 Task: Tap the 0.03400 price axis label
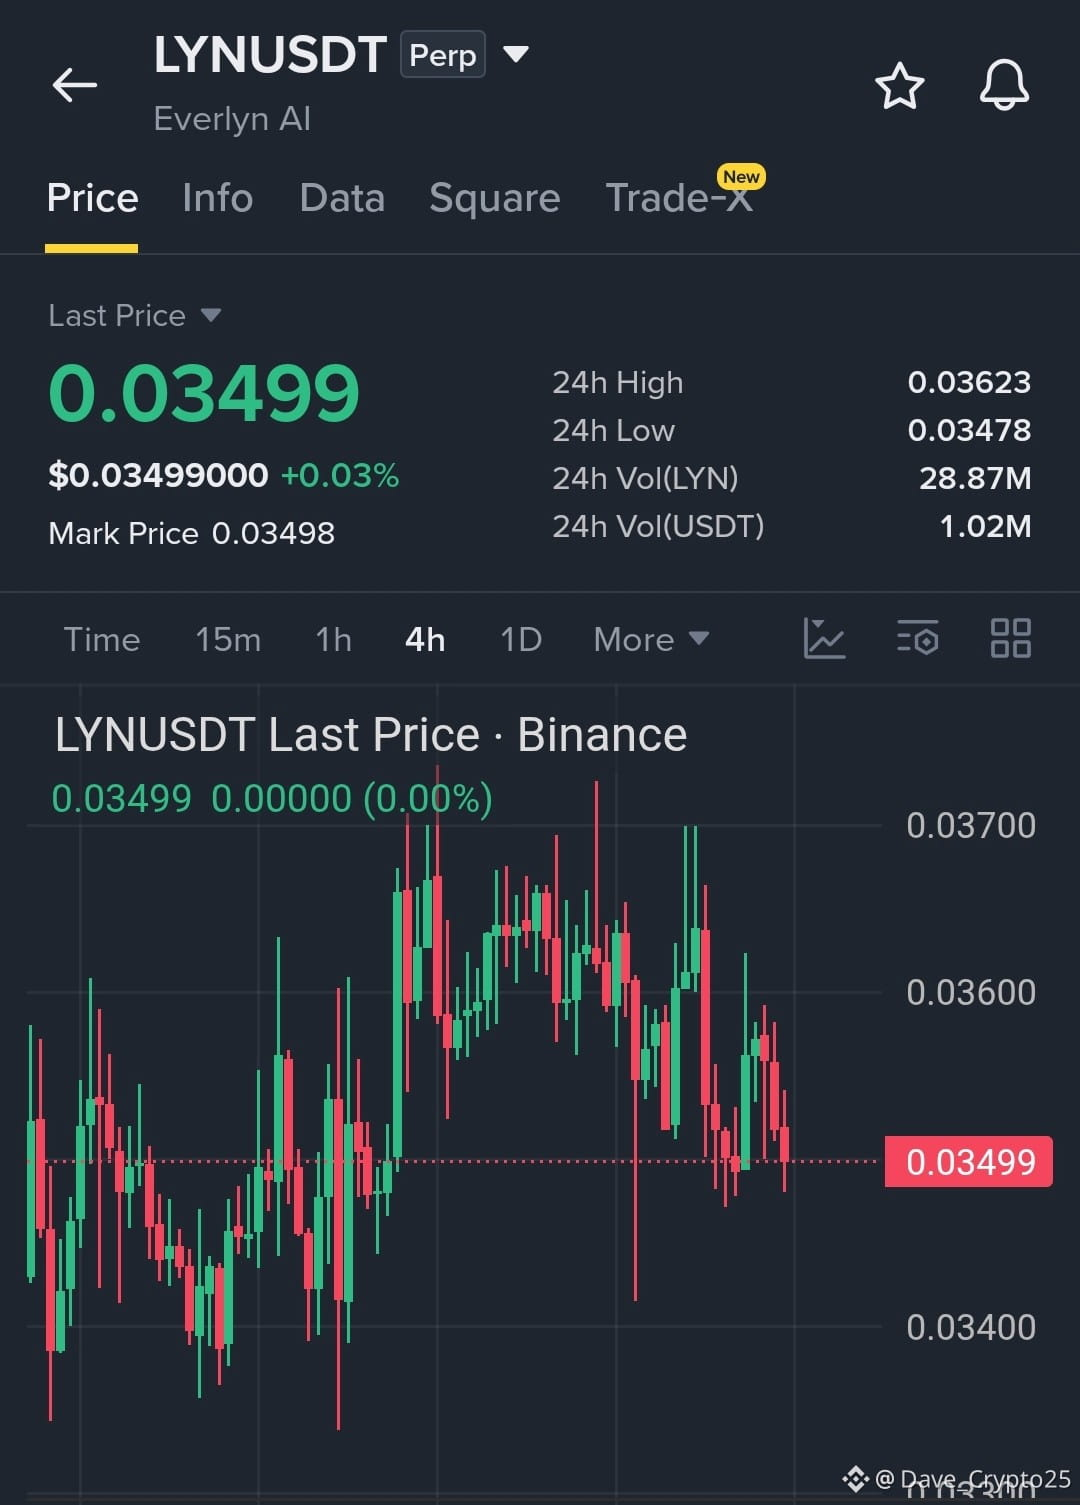[x=971, y=1328]
